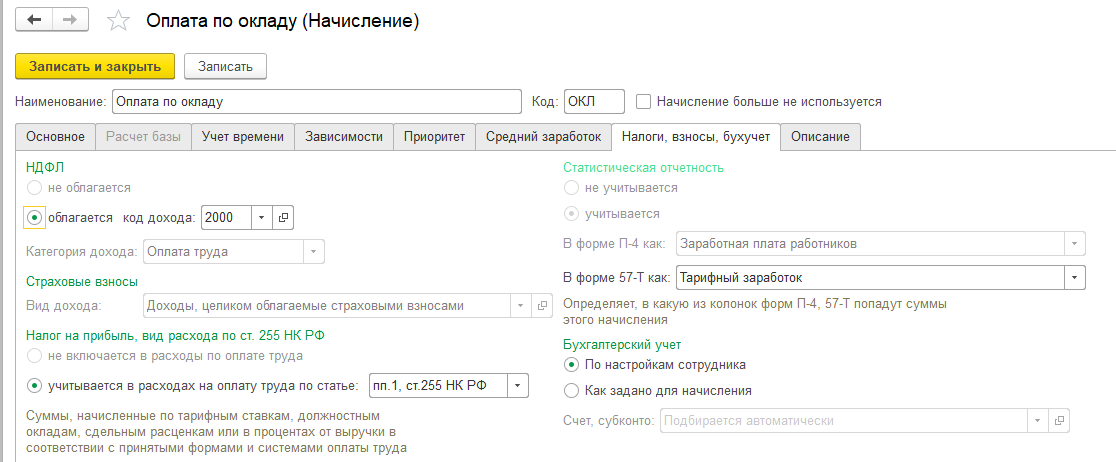The image size is (1116, 462).
Task: Open the 'В форме 57-Т как' dropdown
Action: coord(1074,277)
